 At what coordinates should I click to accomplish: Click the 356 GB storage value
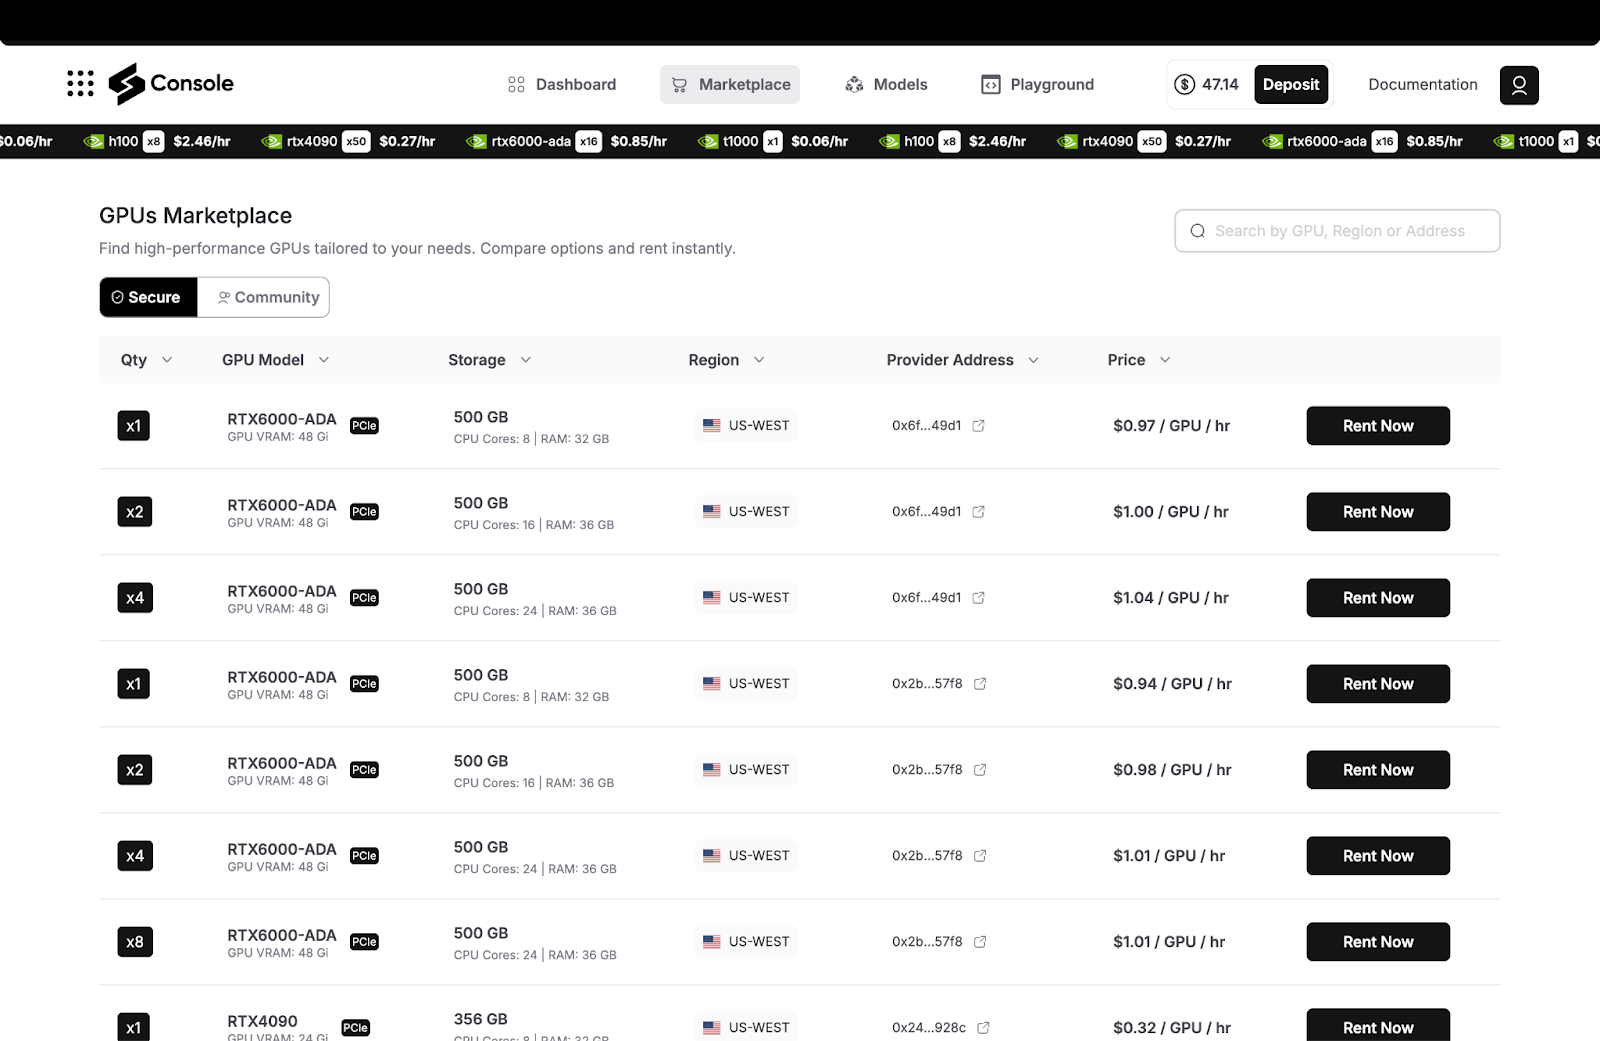480,1019
